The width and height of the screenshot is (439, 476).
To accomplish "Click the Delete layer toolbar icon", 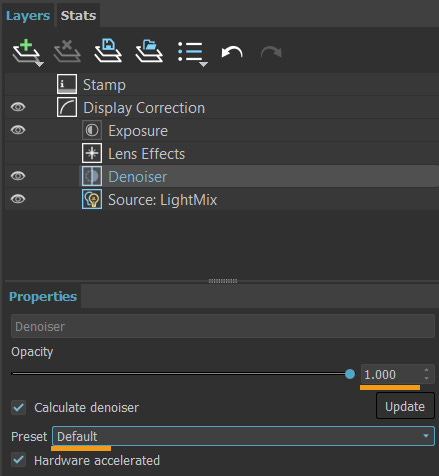I will point(67,51).
